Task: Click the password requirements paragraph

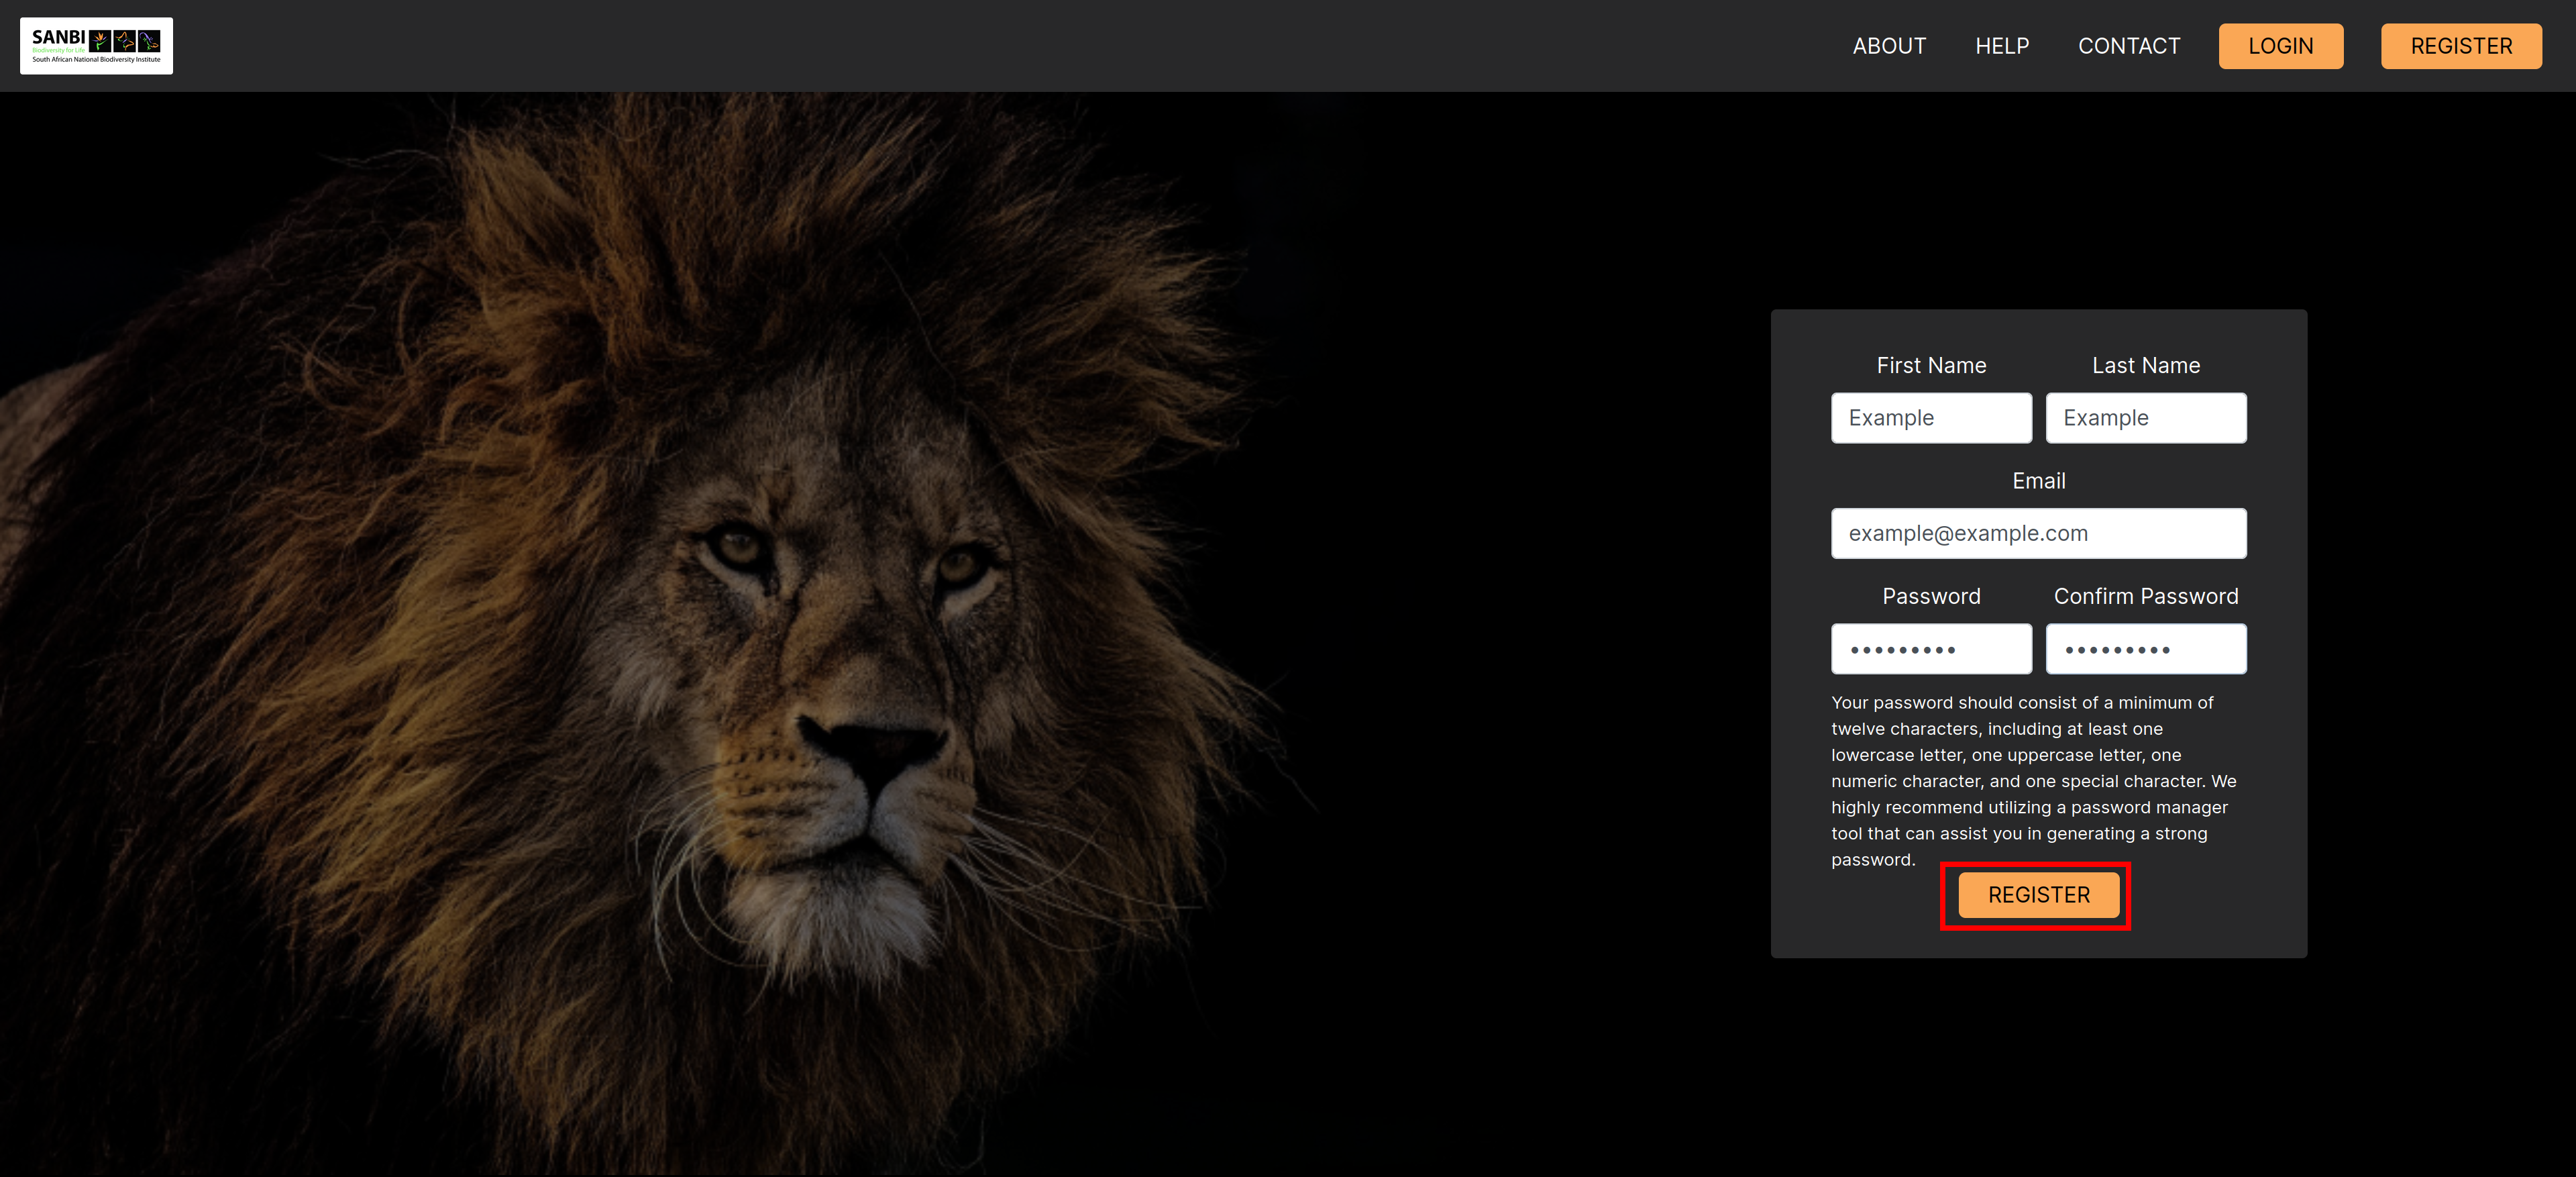Action: pos(2034,781)
